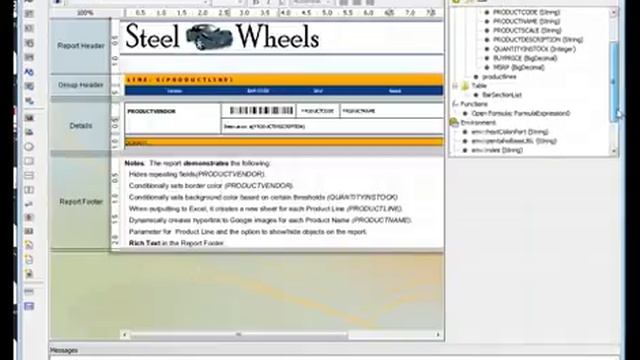
Task: Select the bar-sparkline tool
Action: pyautogui.click(x=29, y=245)
